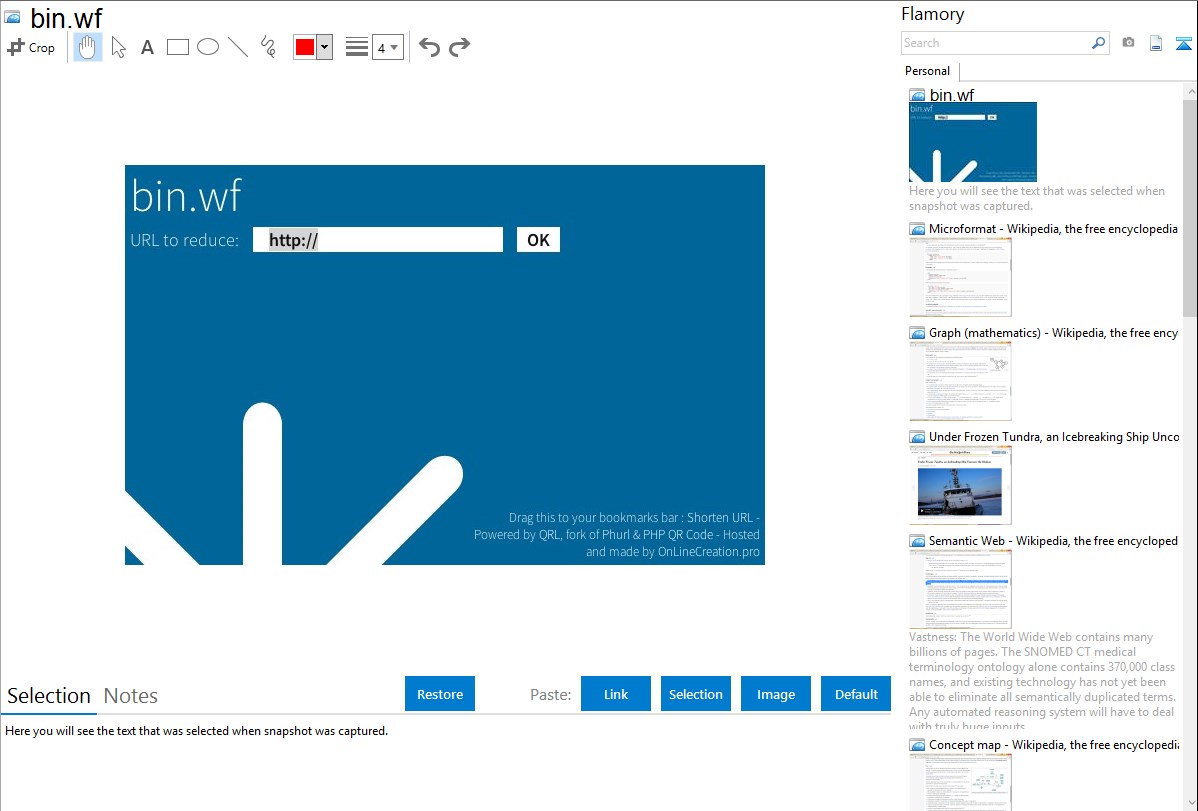
Task: Click the Paste Image button
Action: coord(775,694)
